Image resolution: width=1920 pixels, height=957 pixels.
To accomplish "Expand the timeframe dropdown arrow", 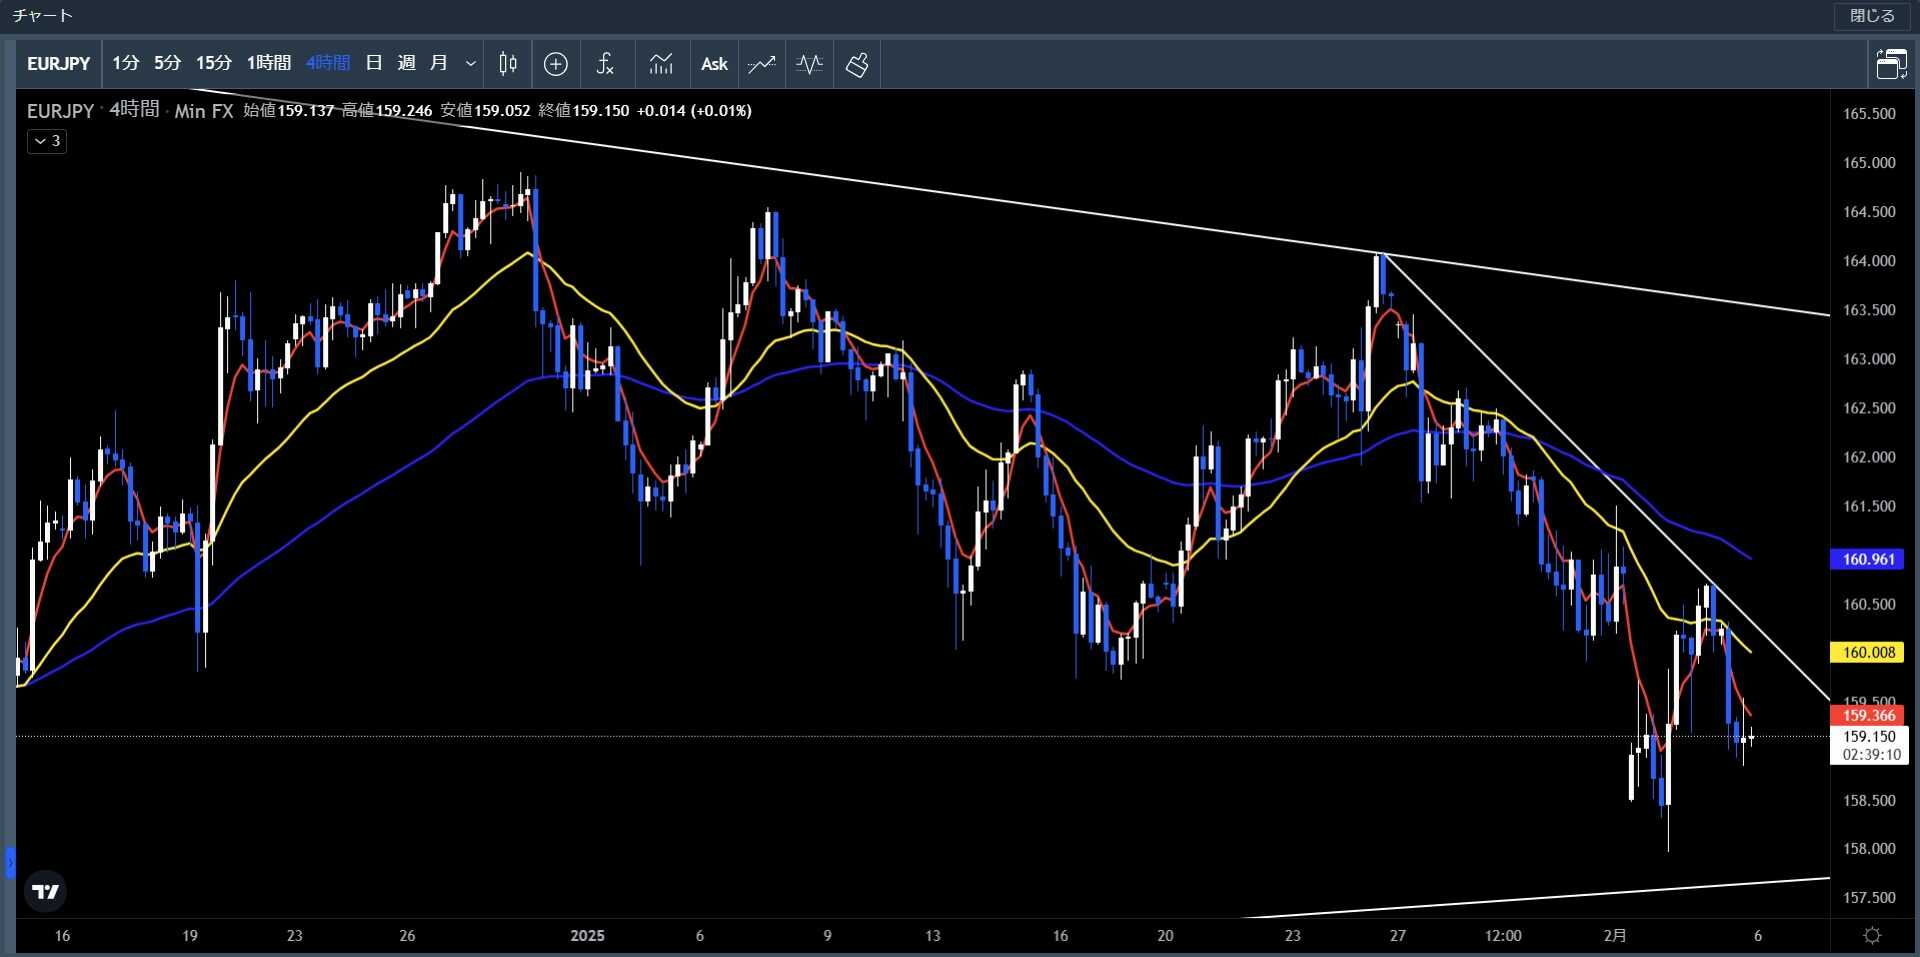I will (470, 63).
